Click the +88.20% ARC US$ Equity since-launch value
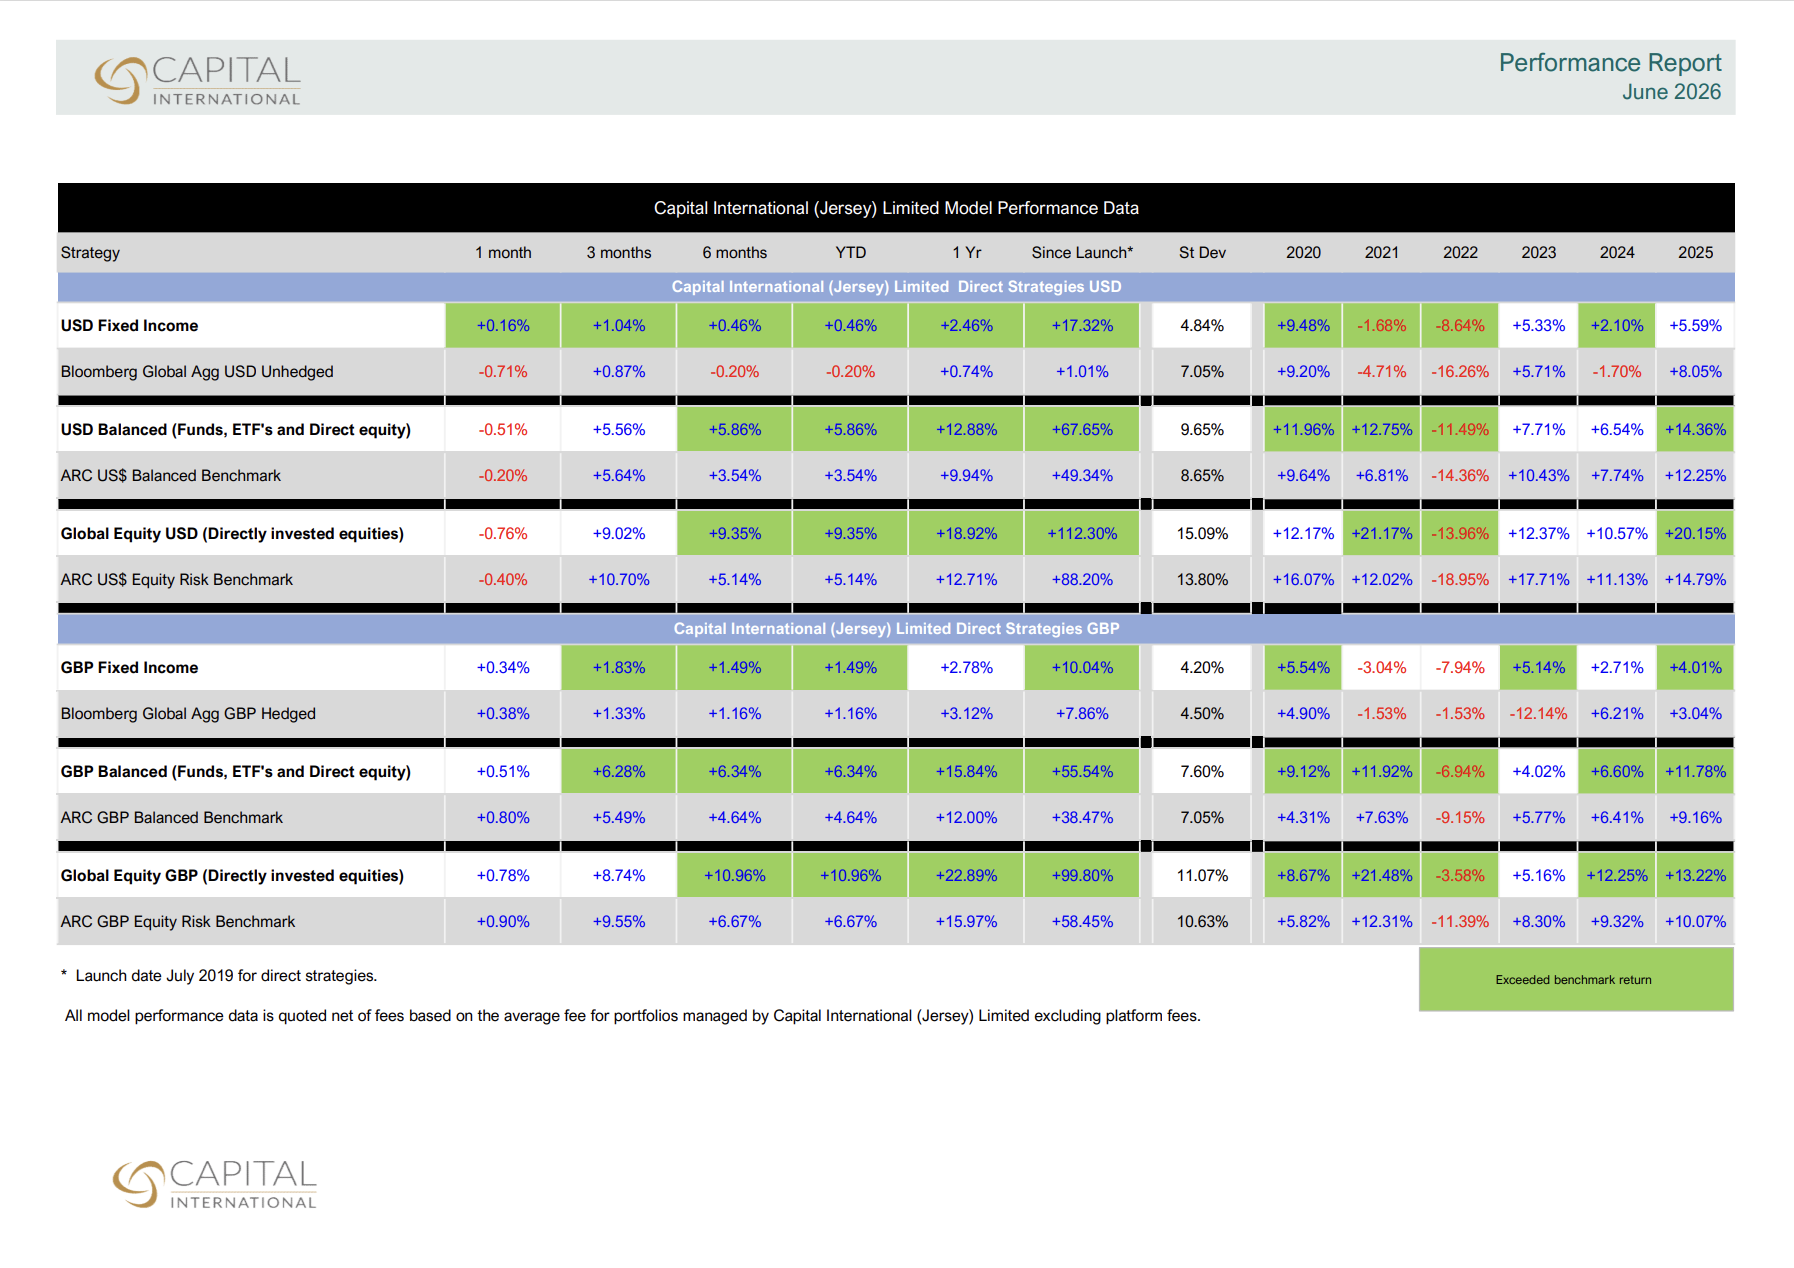The image size is (1794, 1268). 1082,580
